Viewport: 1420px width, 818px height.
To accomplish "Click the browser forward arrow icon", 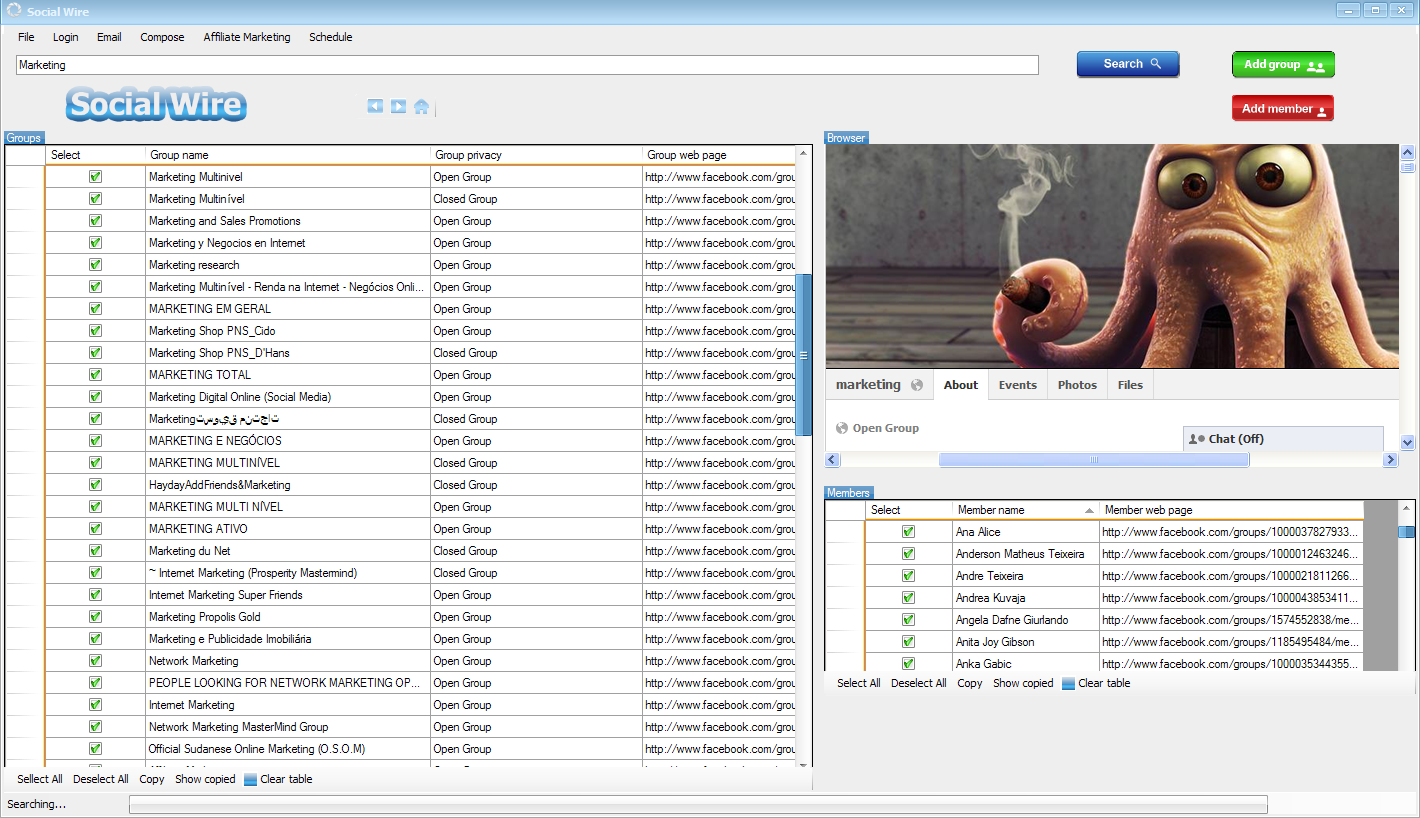I will (398, 106).
